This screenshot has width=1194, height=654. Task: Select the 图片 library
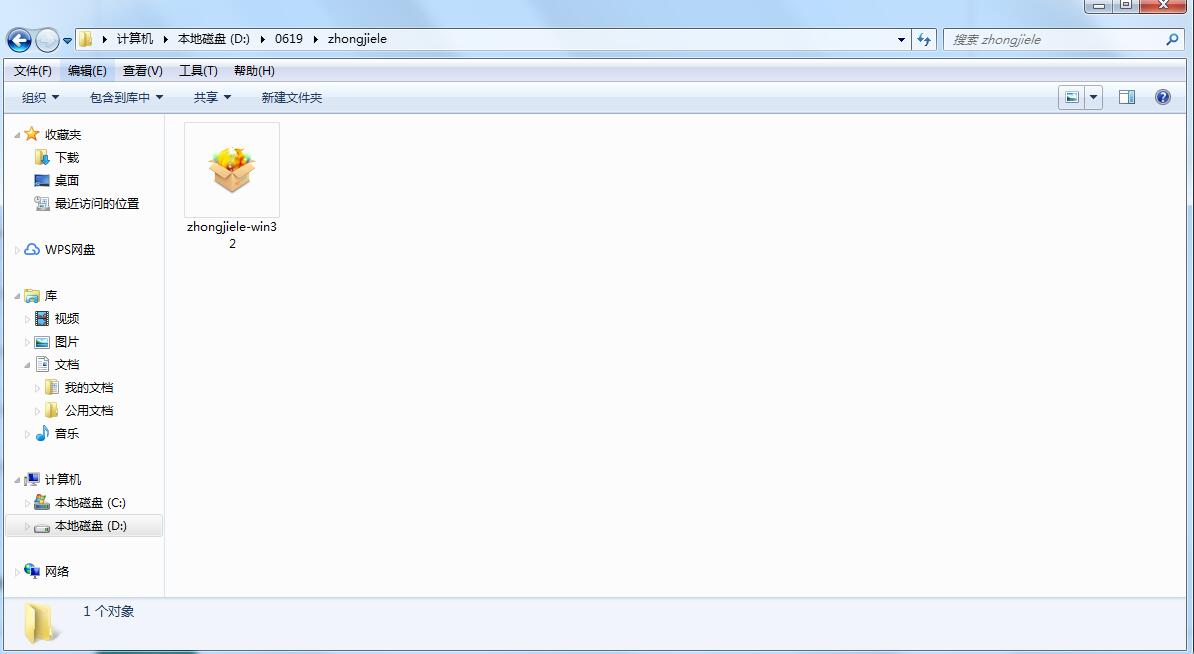tap(67, 341)
